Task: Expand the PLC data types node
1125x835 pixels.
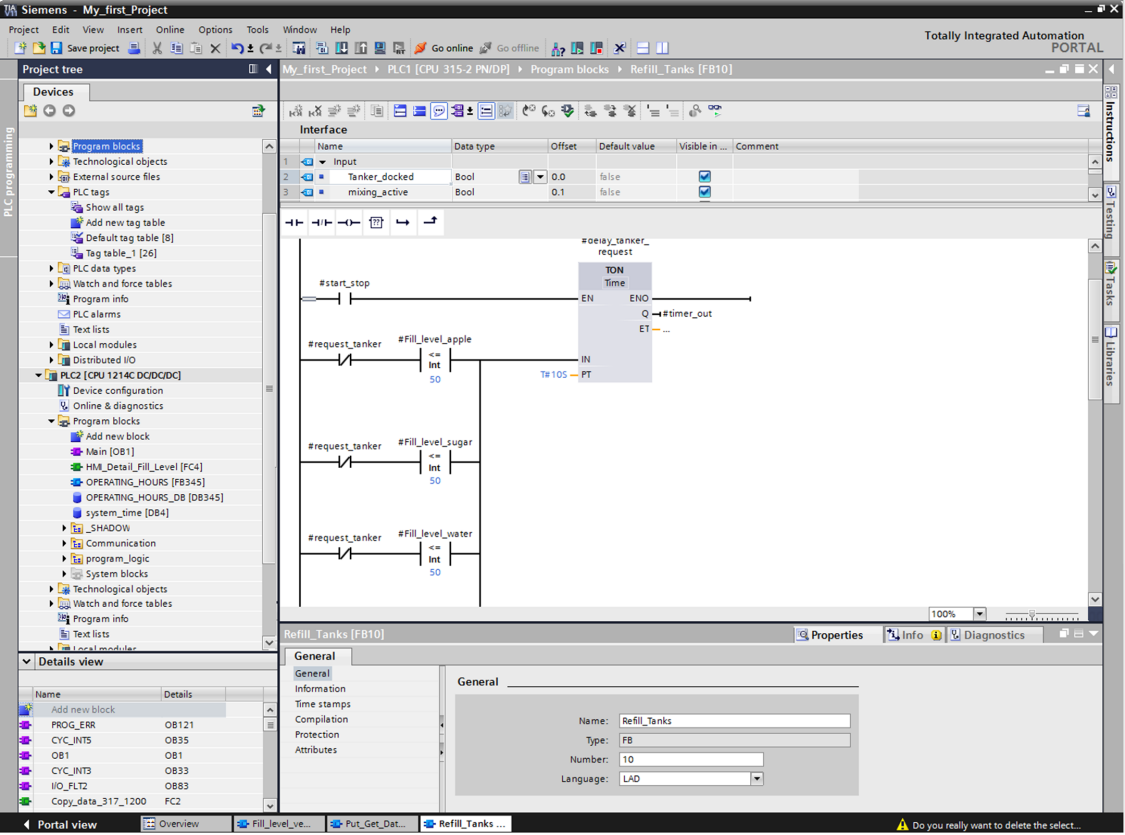Action: click(x=52, y=269)
